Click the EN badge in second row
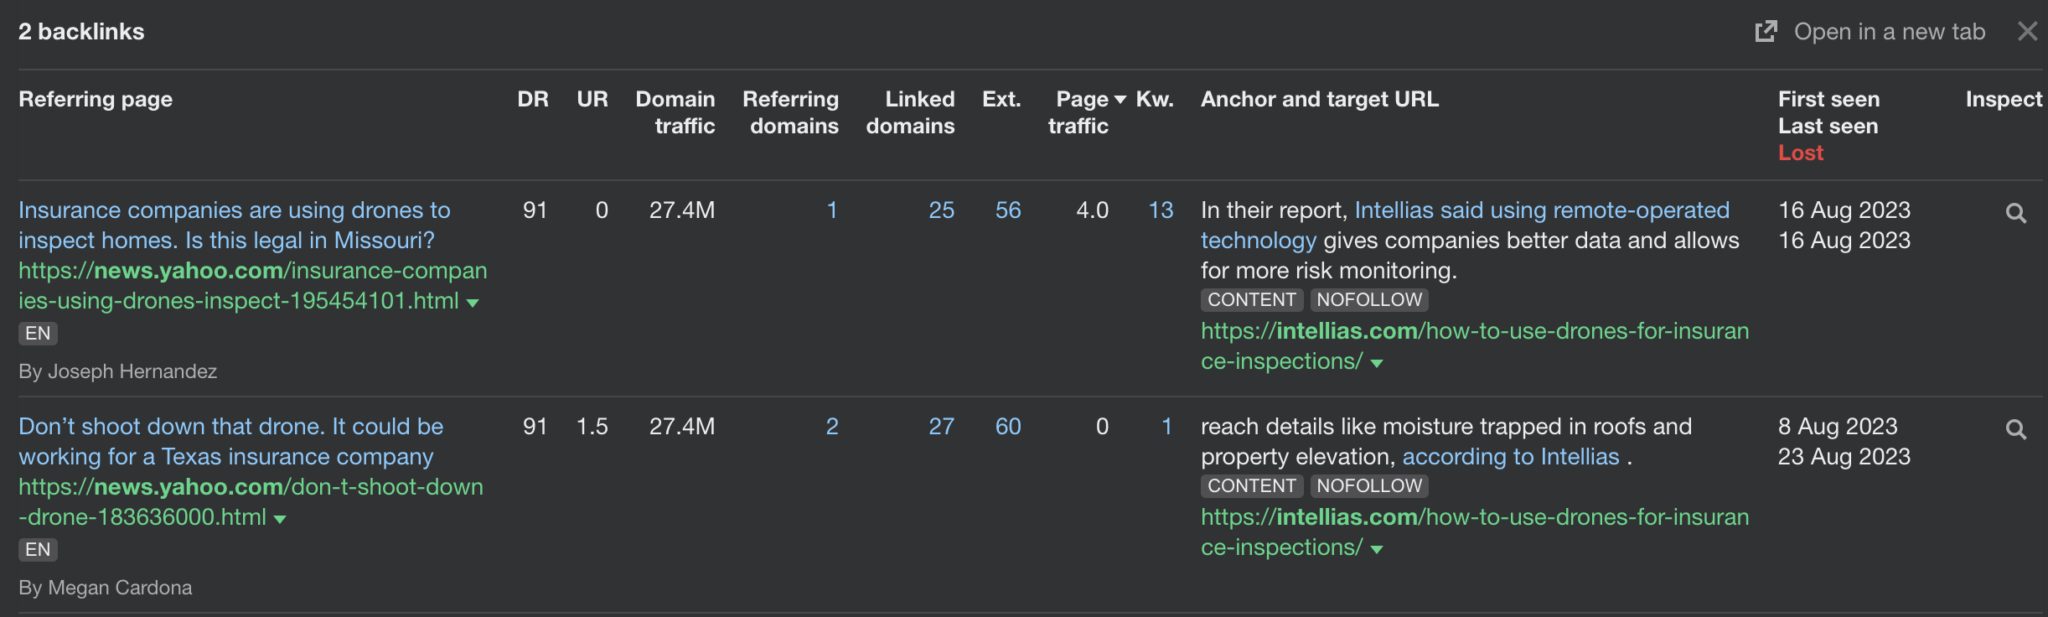The width and height of the screenshot is (2048, 617). tap(38, 549)
